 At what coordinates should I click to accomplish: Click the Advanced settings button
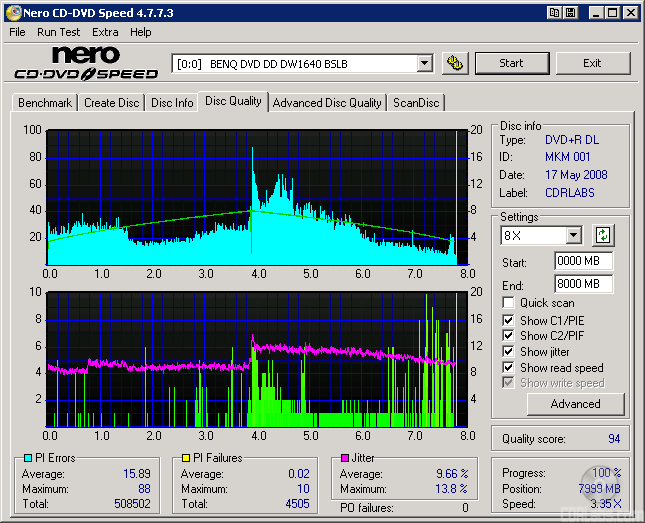point(575,404)
